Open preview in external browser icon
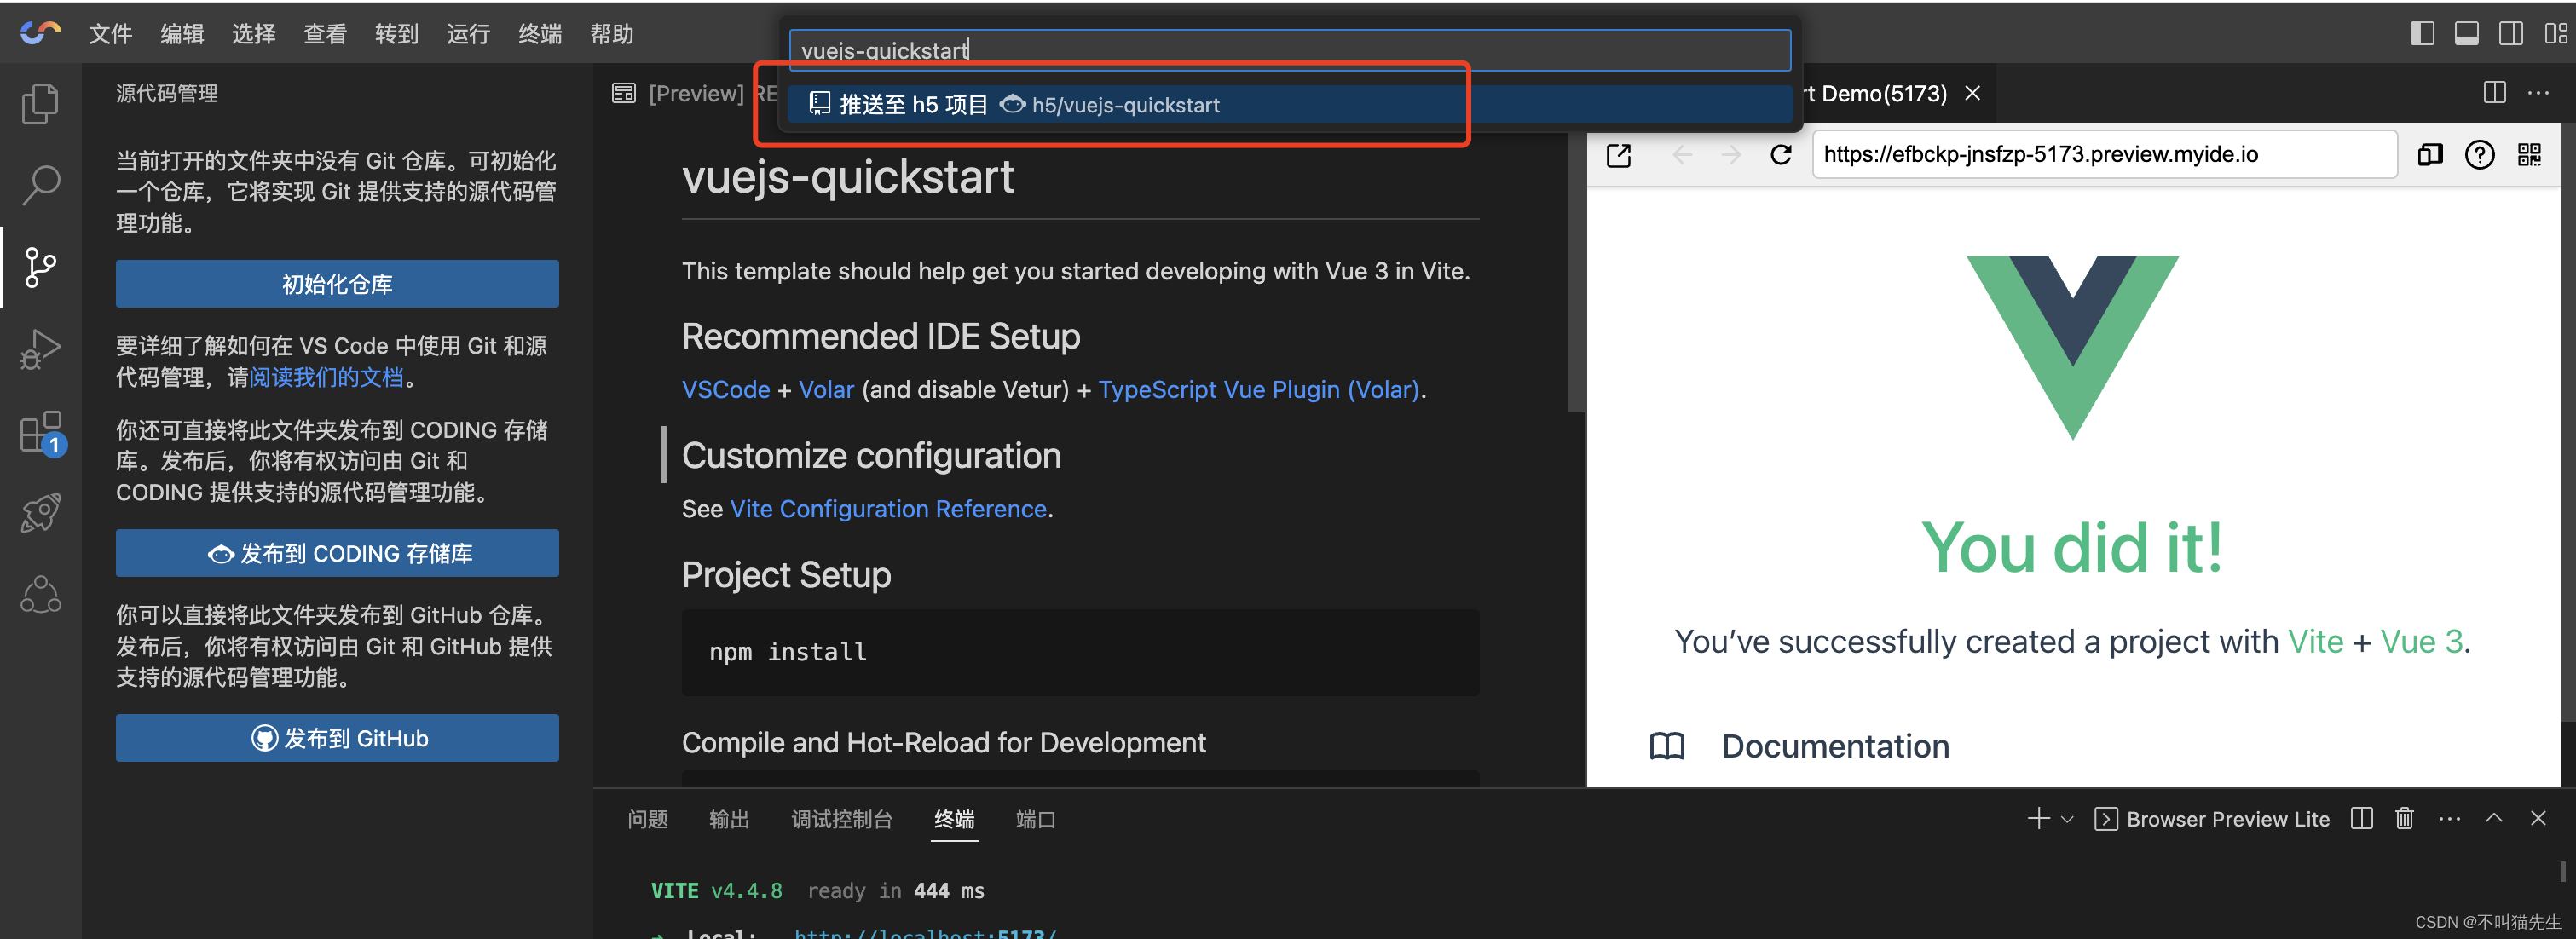The image size is (2576, 939). pyautogui.click(x=1618, y=155)
